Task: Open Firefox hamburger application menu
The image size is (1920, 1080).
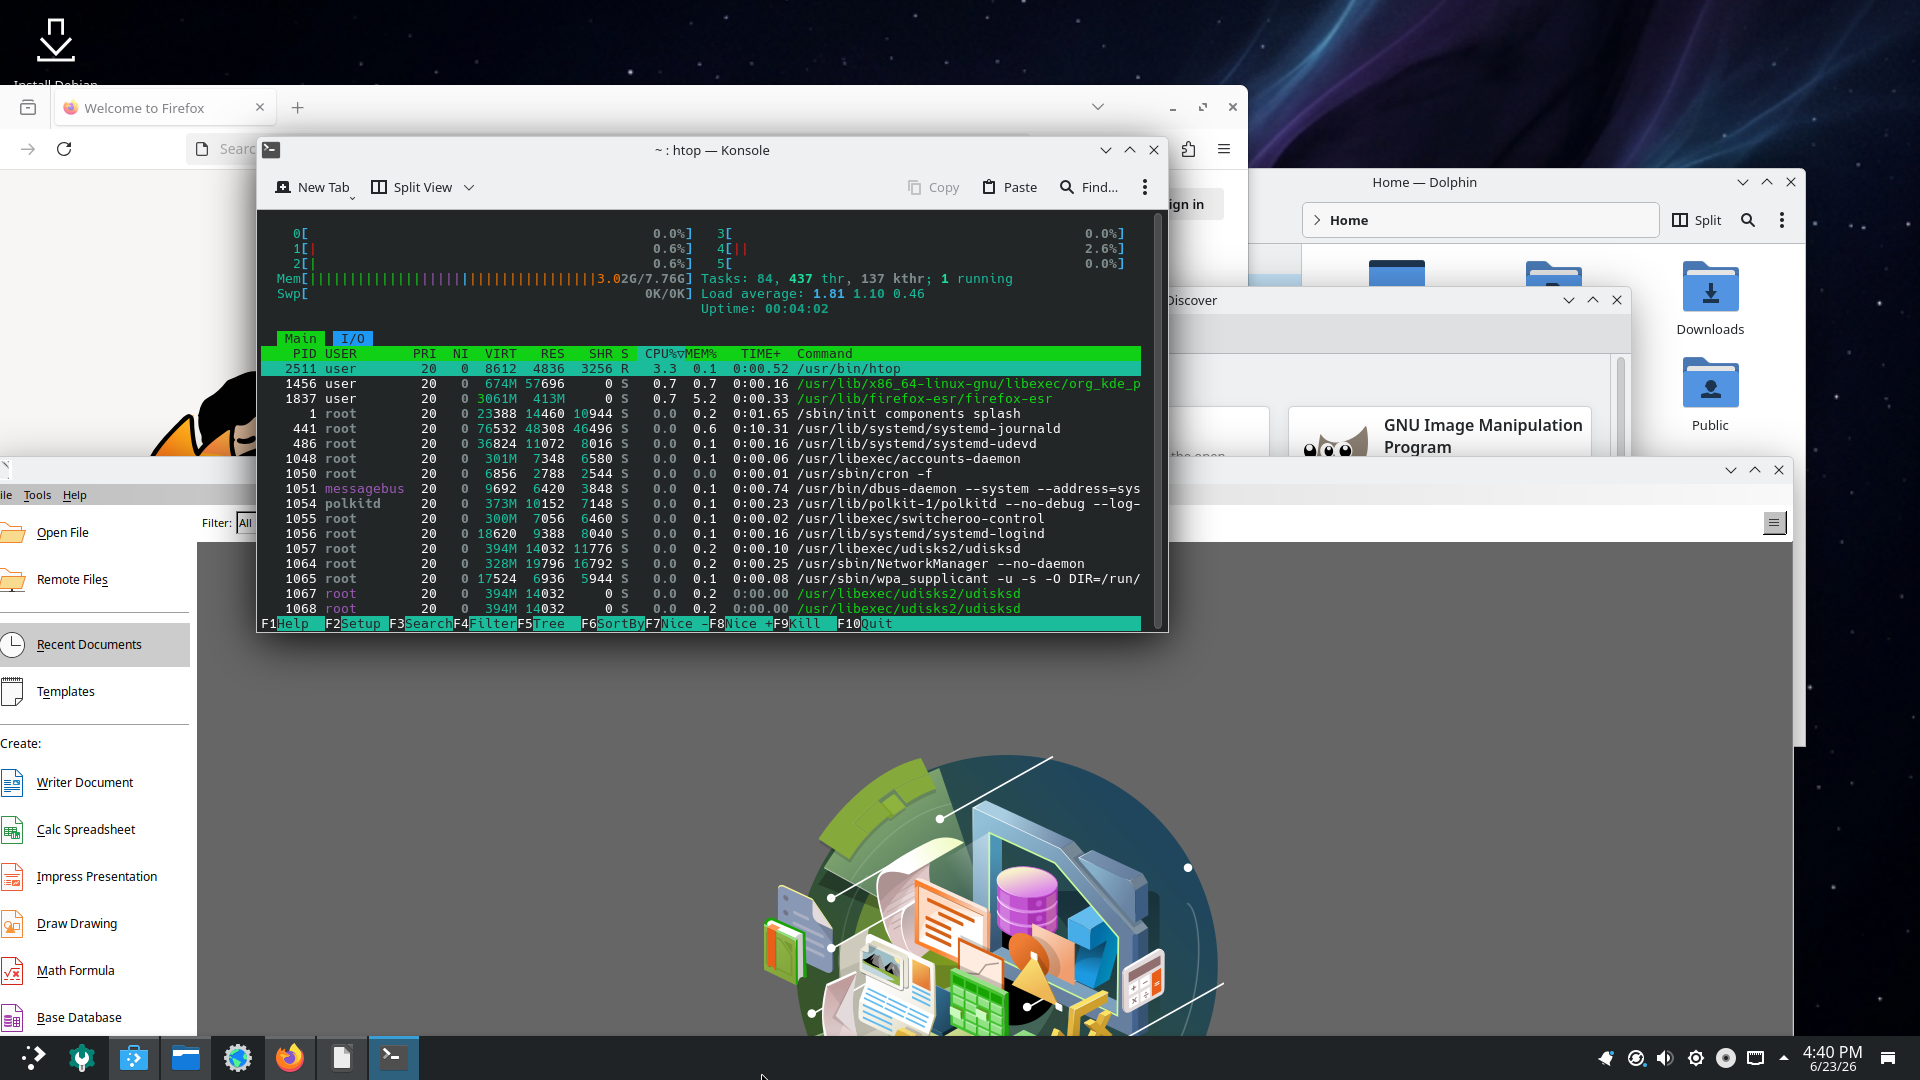Action: pos(1224,149)
